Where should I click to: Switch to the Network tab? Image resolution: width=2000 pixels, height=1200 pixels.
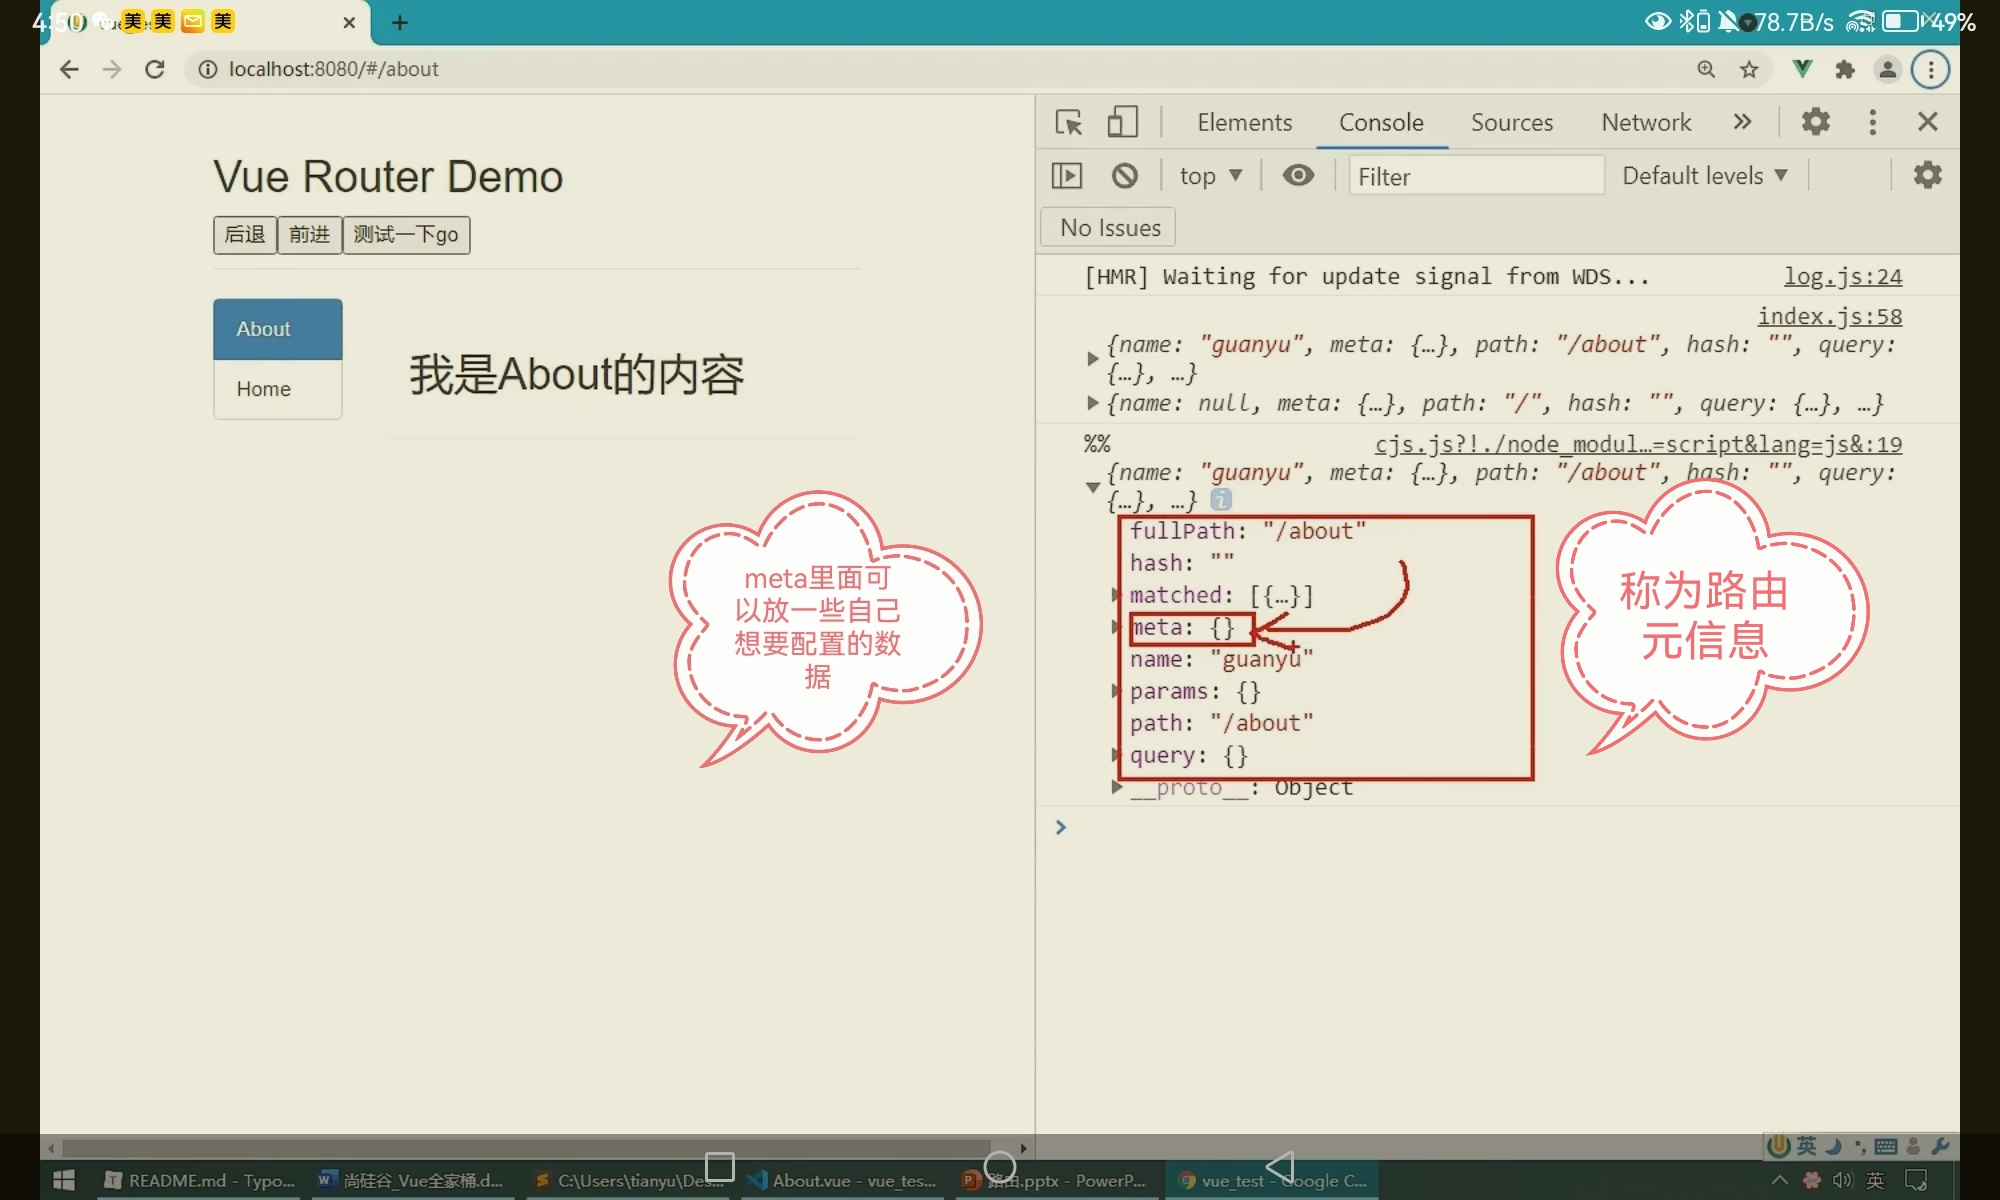tap(1645, 122)
